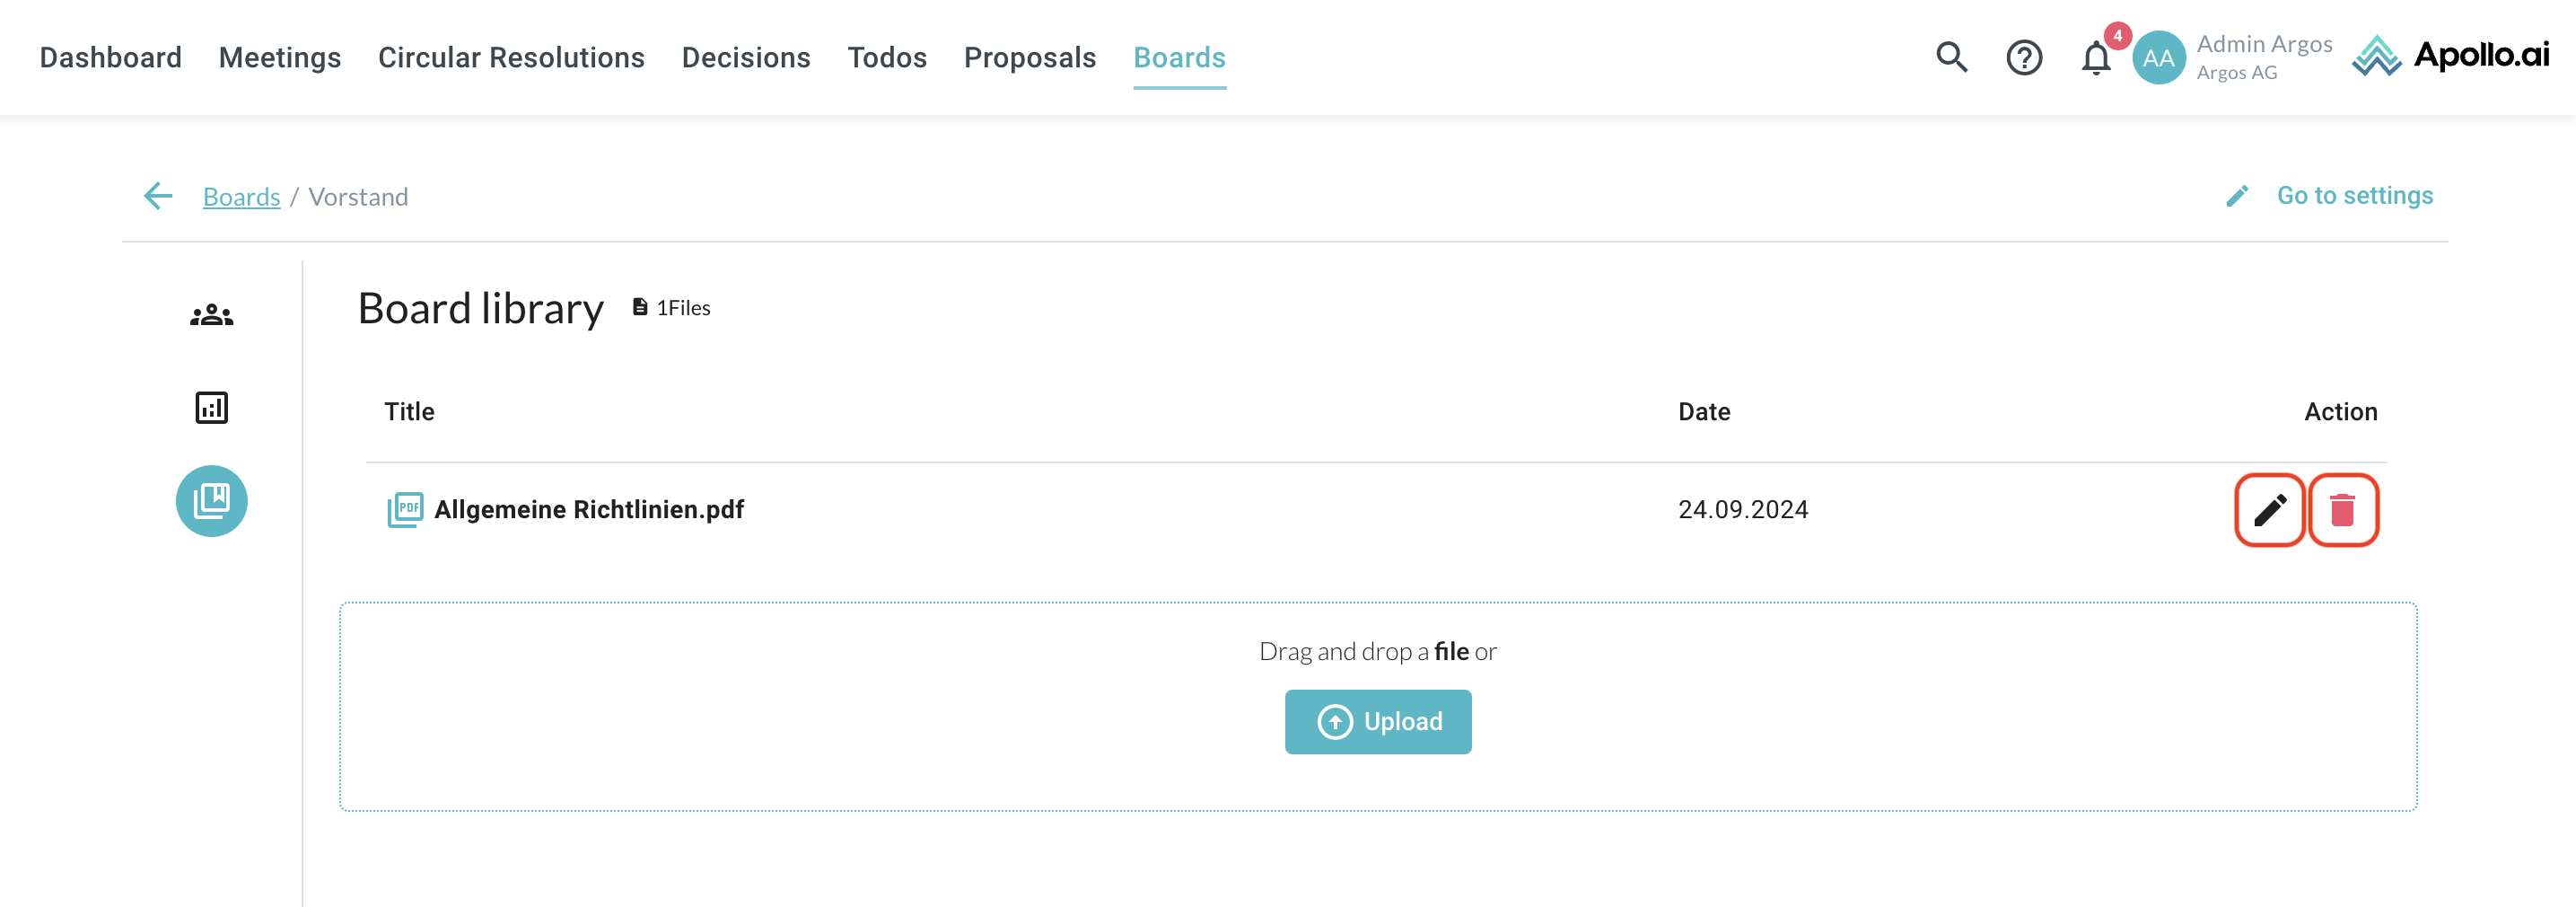Click the back arrow icon
The image size is (2576, 907).
point(158,196)
